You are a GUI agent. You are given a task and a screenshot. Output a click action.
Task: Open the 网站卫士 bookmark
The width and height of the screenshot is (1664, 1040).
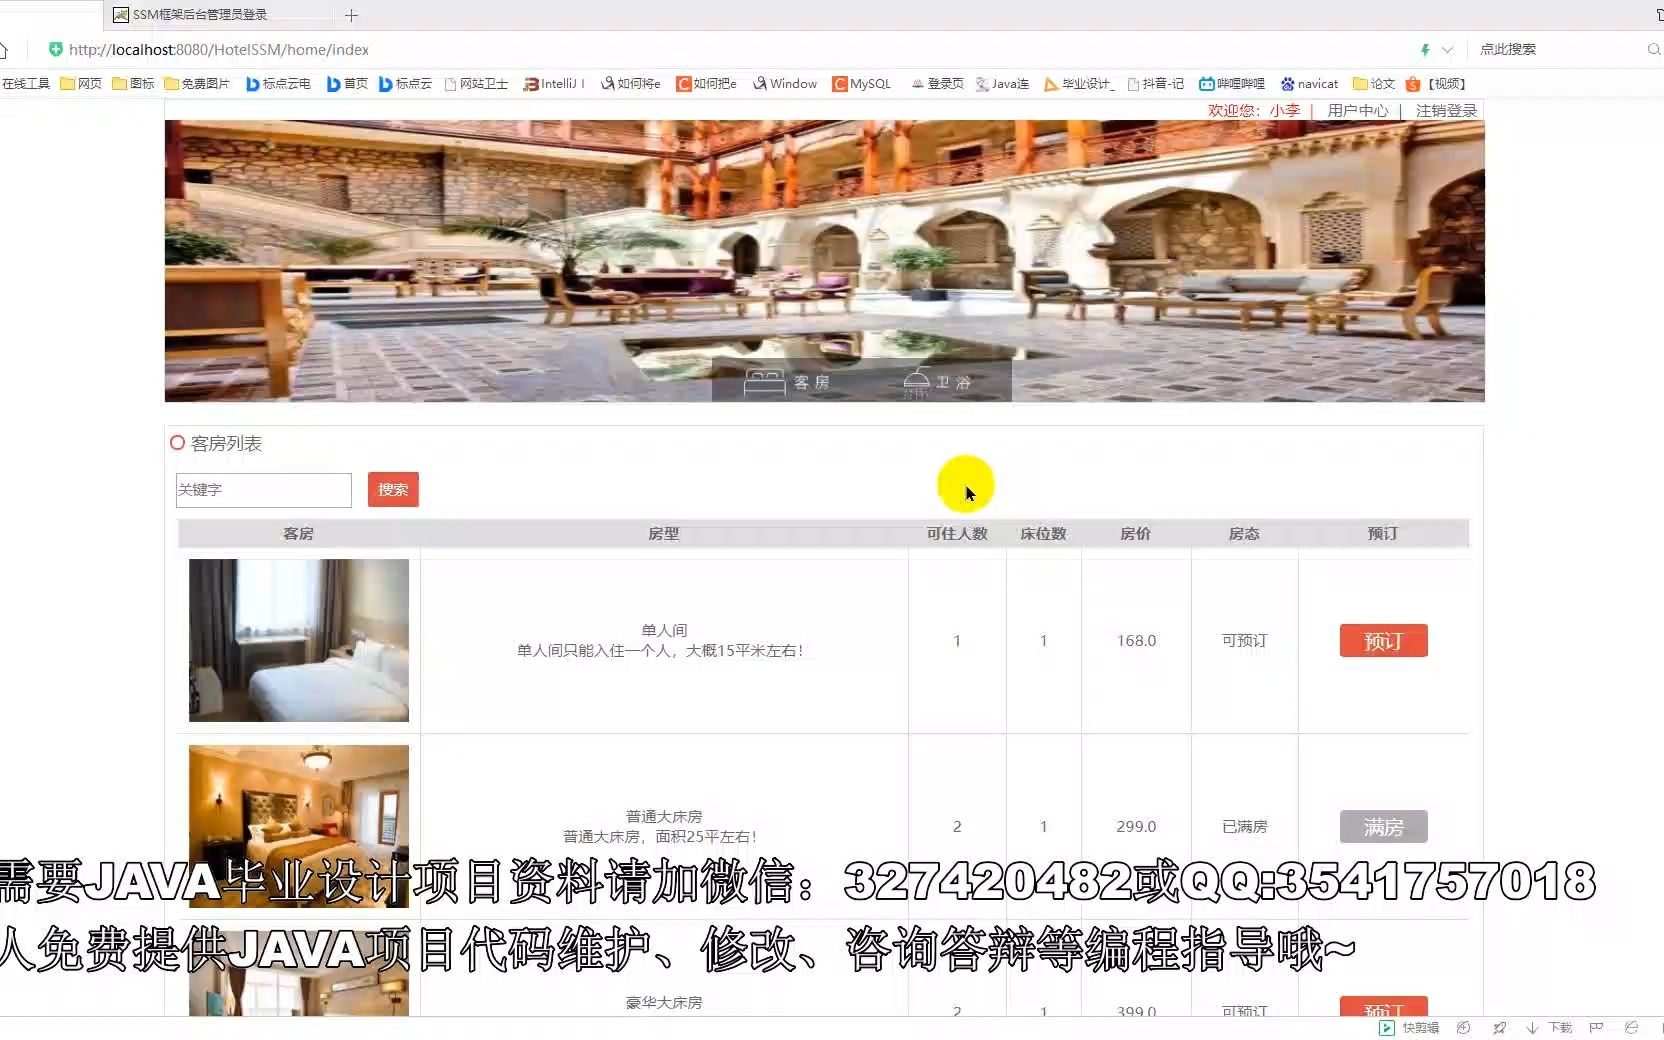[476, 84]
